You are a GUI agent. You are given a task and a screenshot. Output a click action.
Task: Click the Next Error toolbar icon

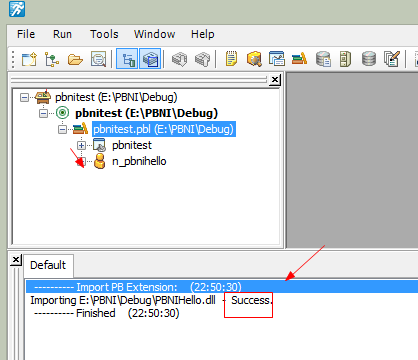[179, 59]
